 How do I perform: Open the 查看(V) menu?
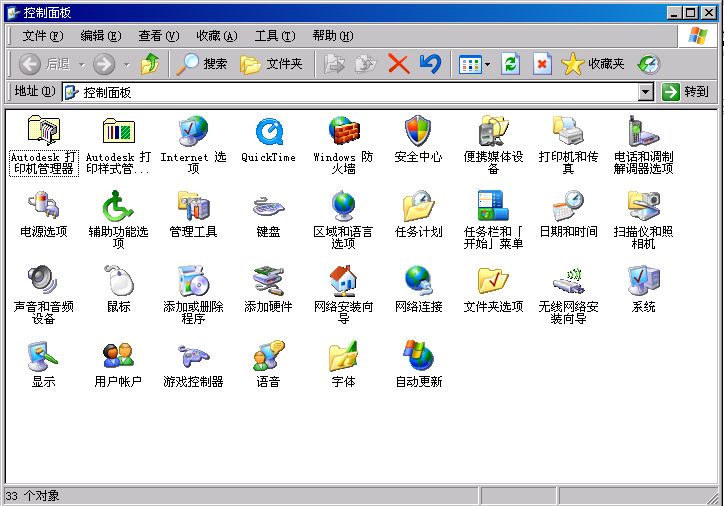[159, 36]
